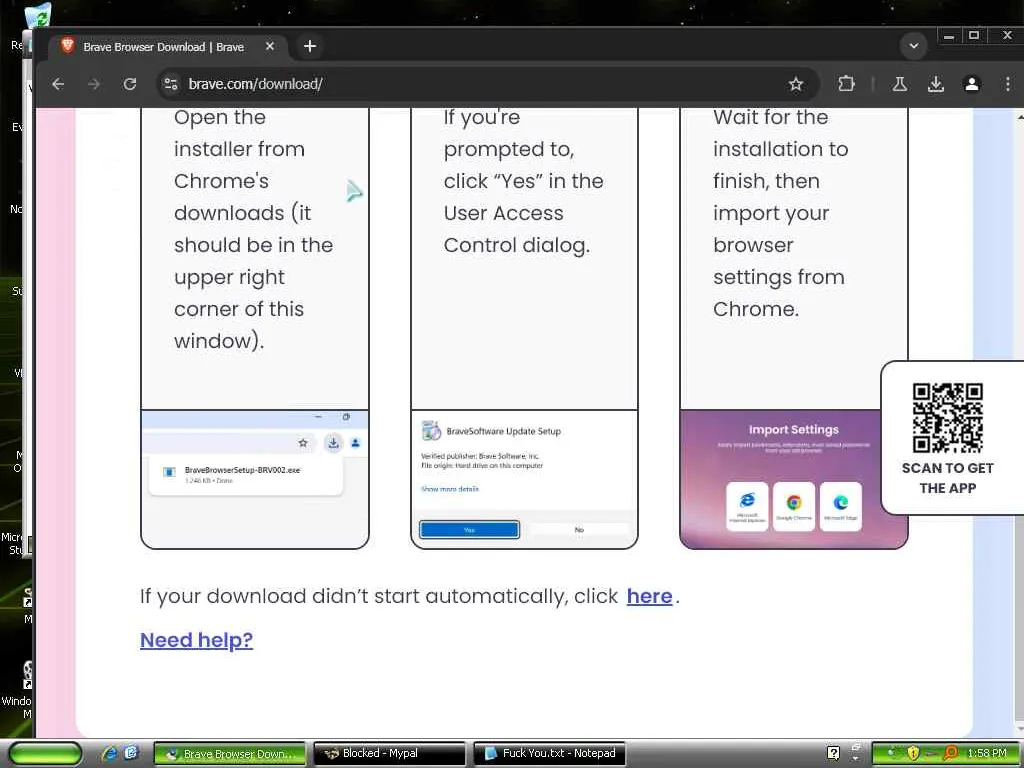This screenshot has height=768, width=1024.
Task: Switch to the Blocked - Mypal window
Action: tap(390, 754)
